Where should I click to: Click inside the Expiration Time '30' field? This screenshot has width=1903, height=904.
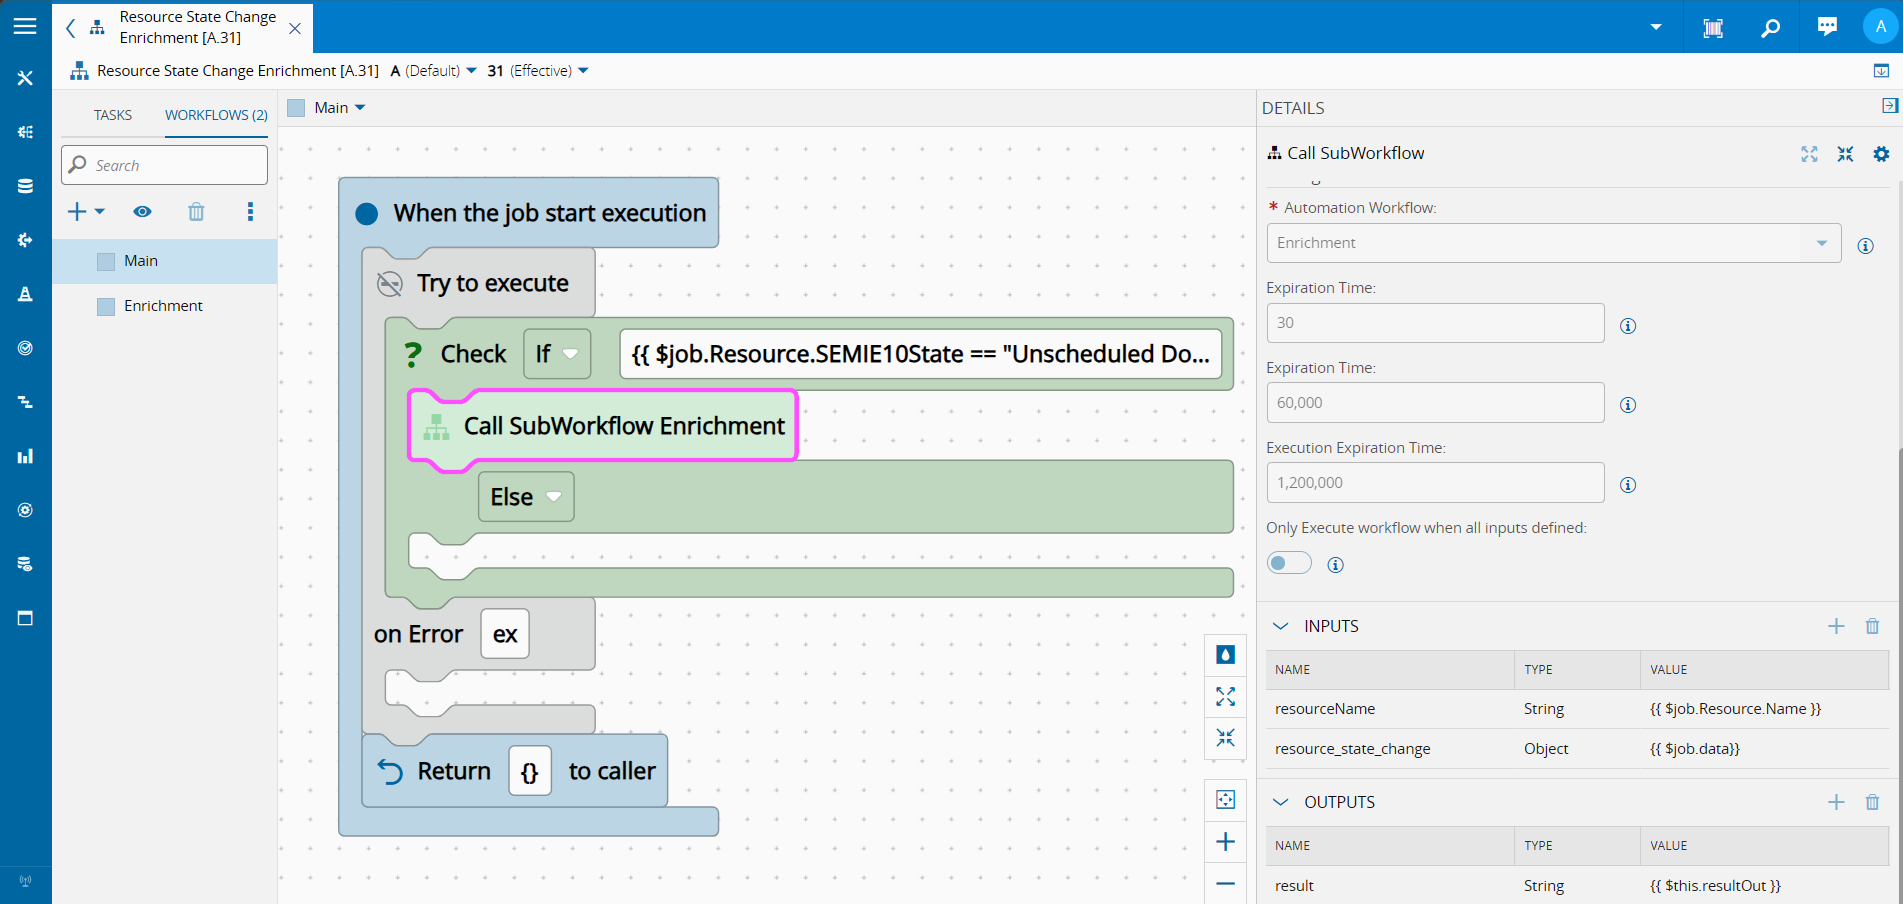tap(1435, 322)
